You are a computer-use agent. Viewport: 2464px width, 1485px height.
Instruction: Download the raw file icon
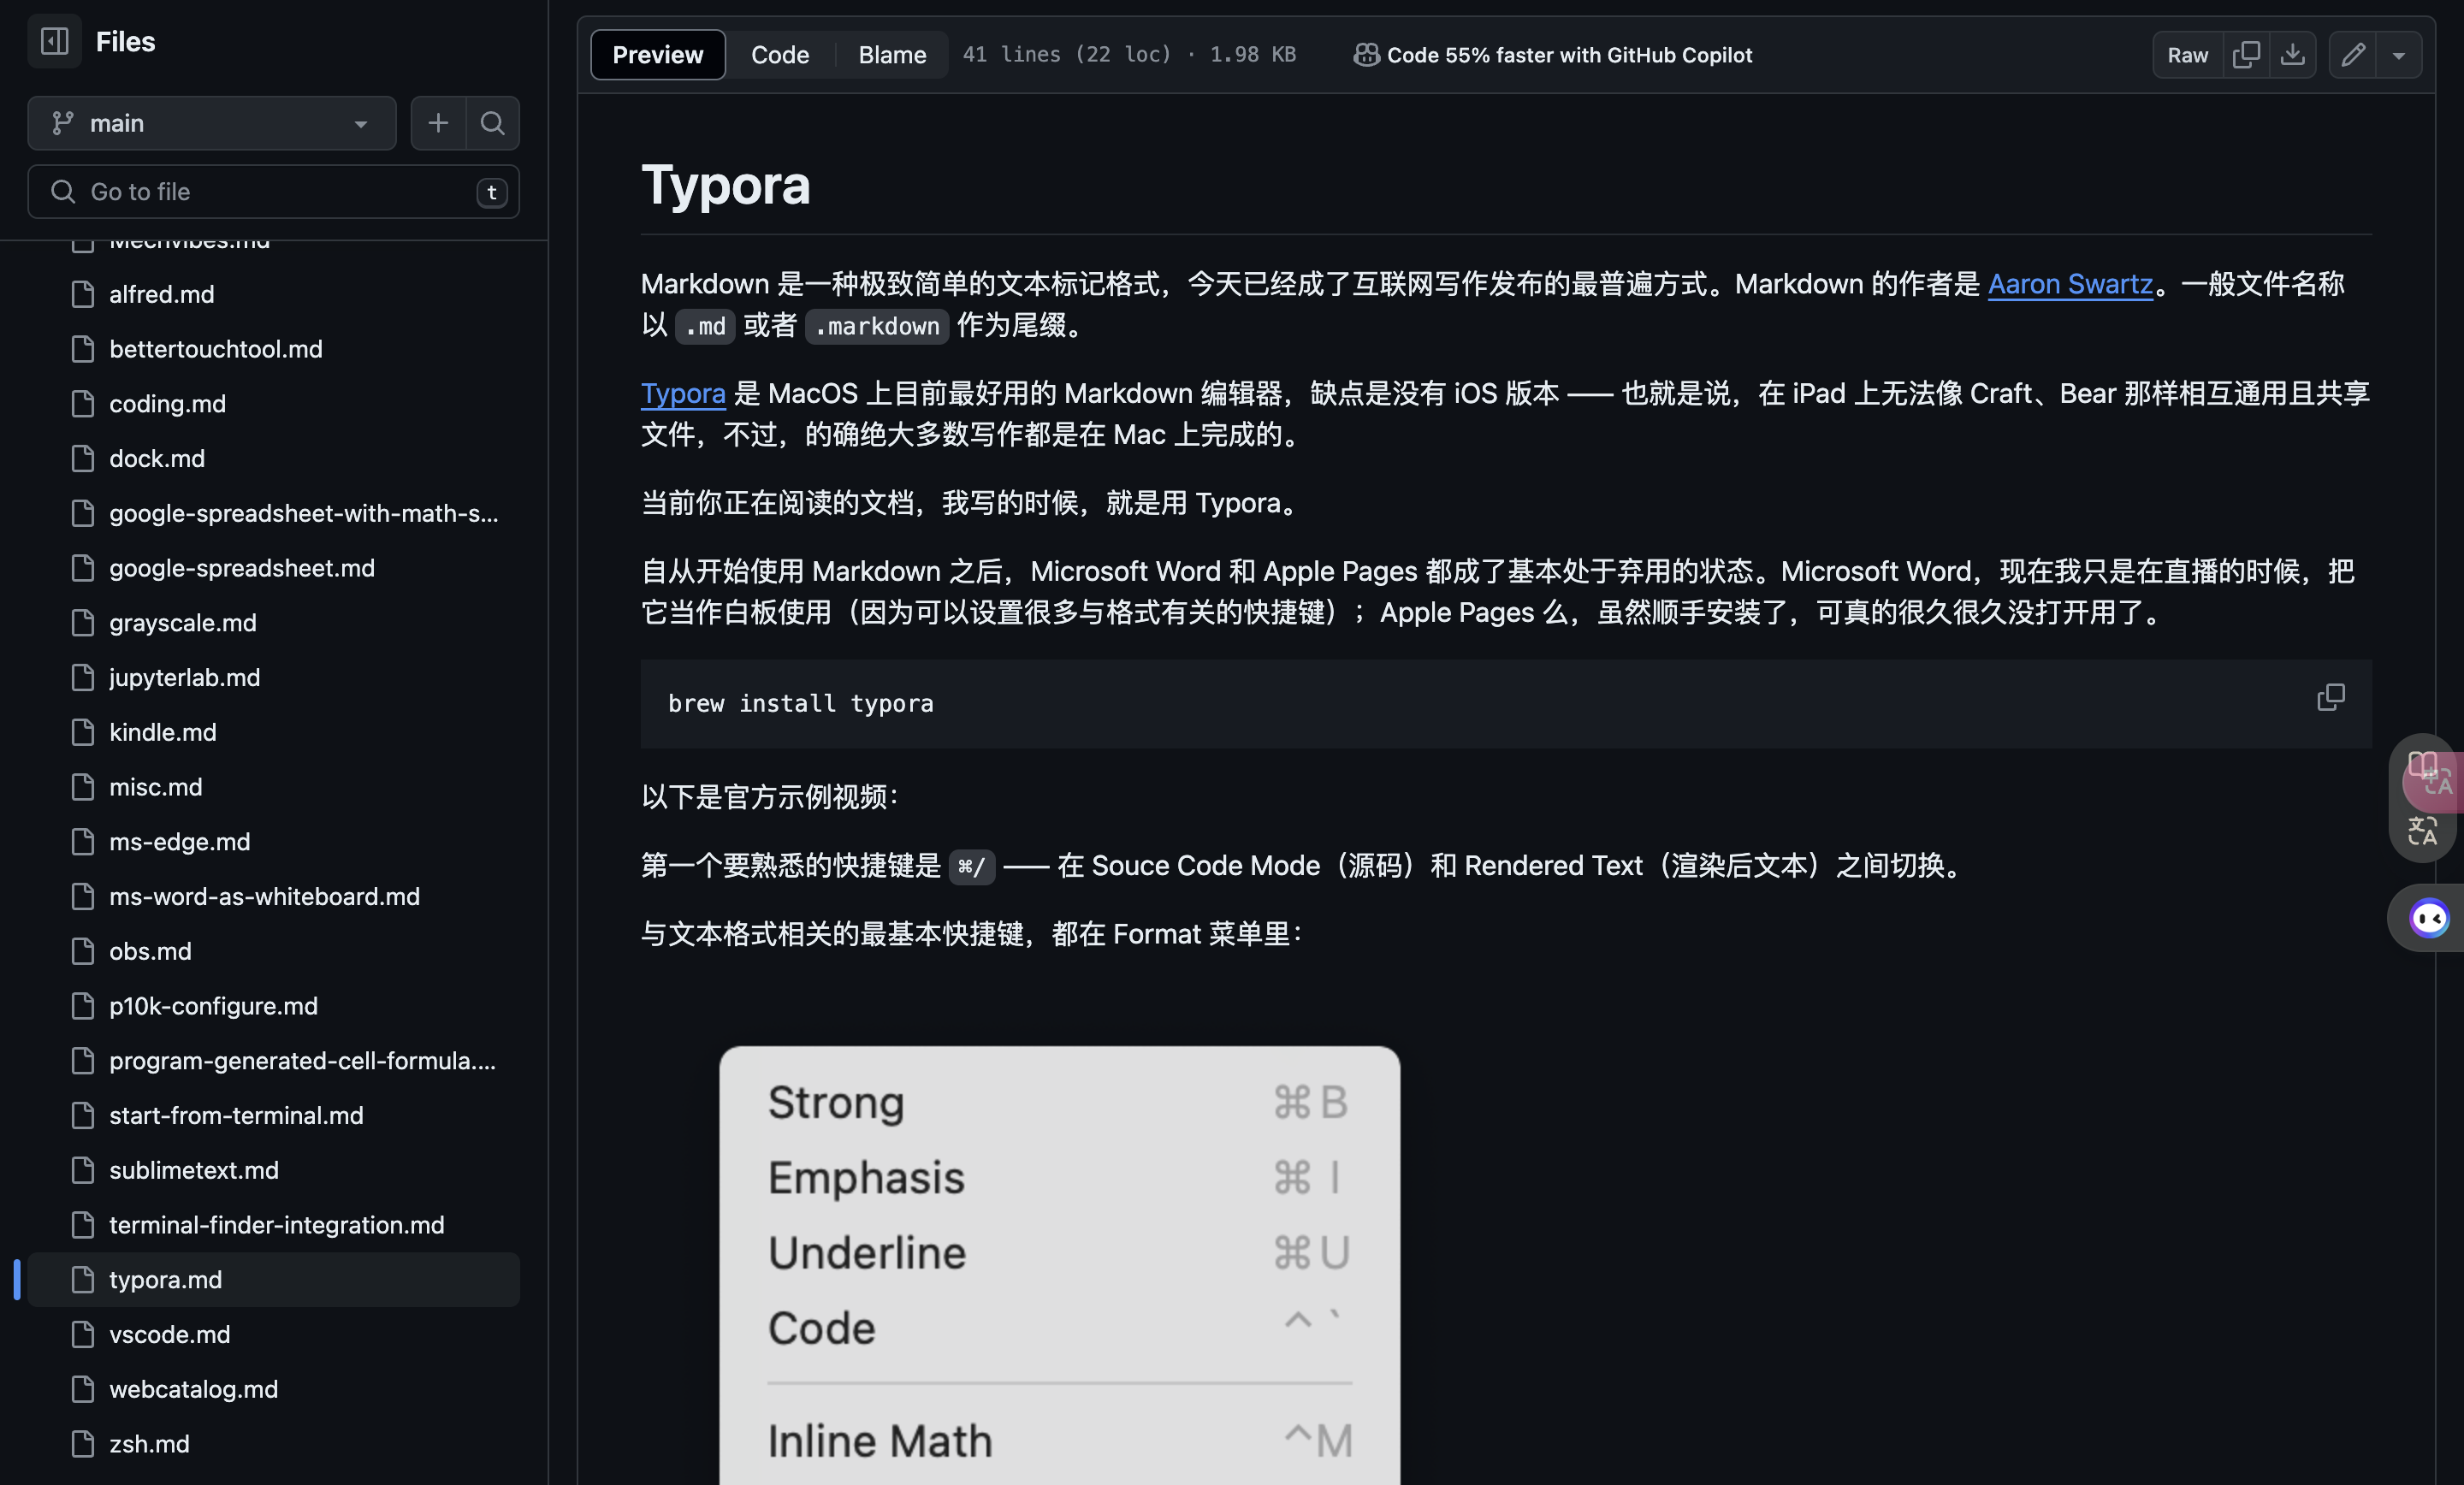click(2292, 55)
